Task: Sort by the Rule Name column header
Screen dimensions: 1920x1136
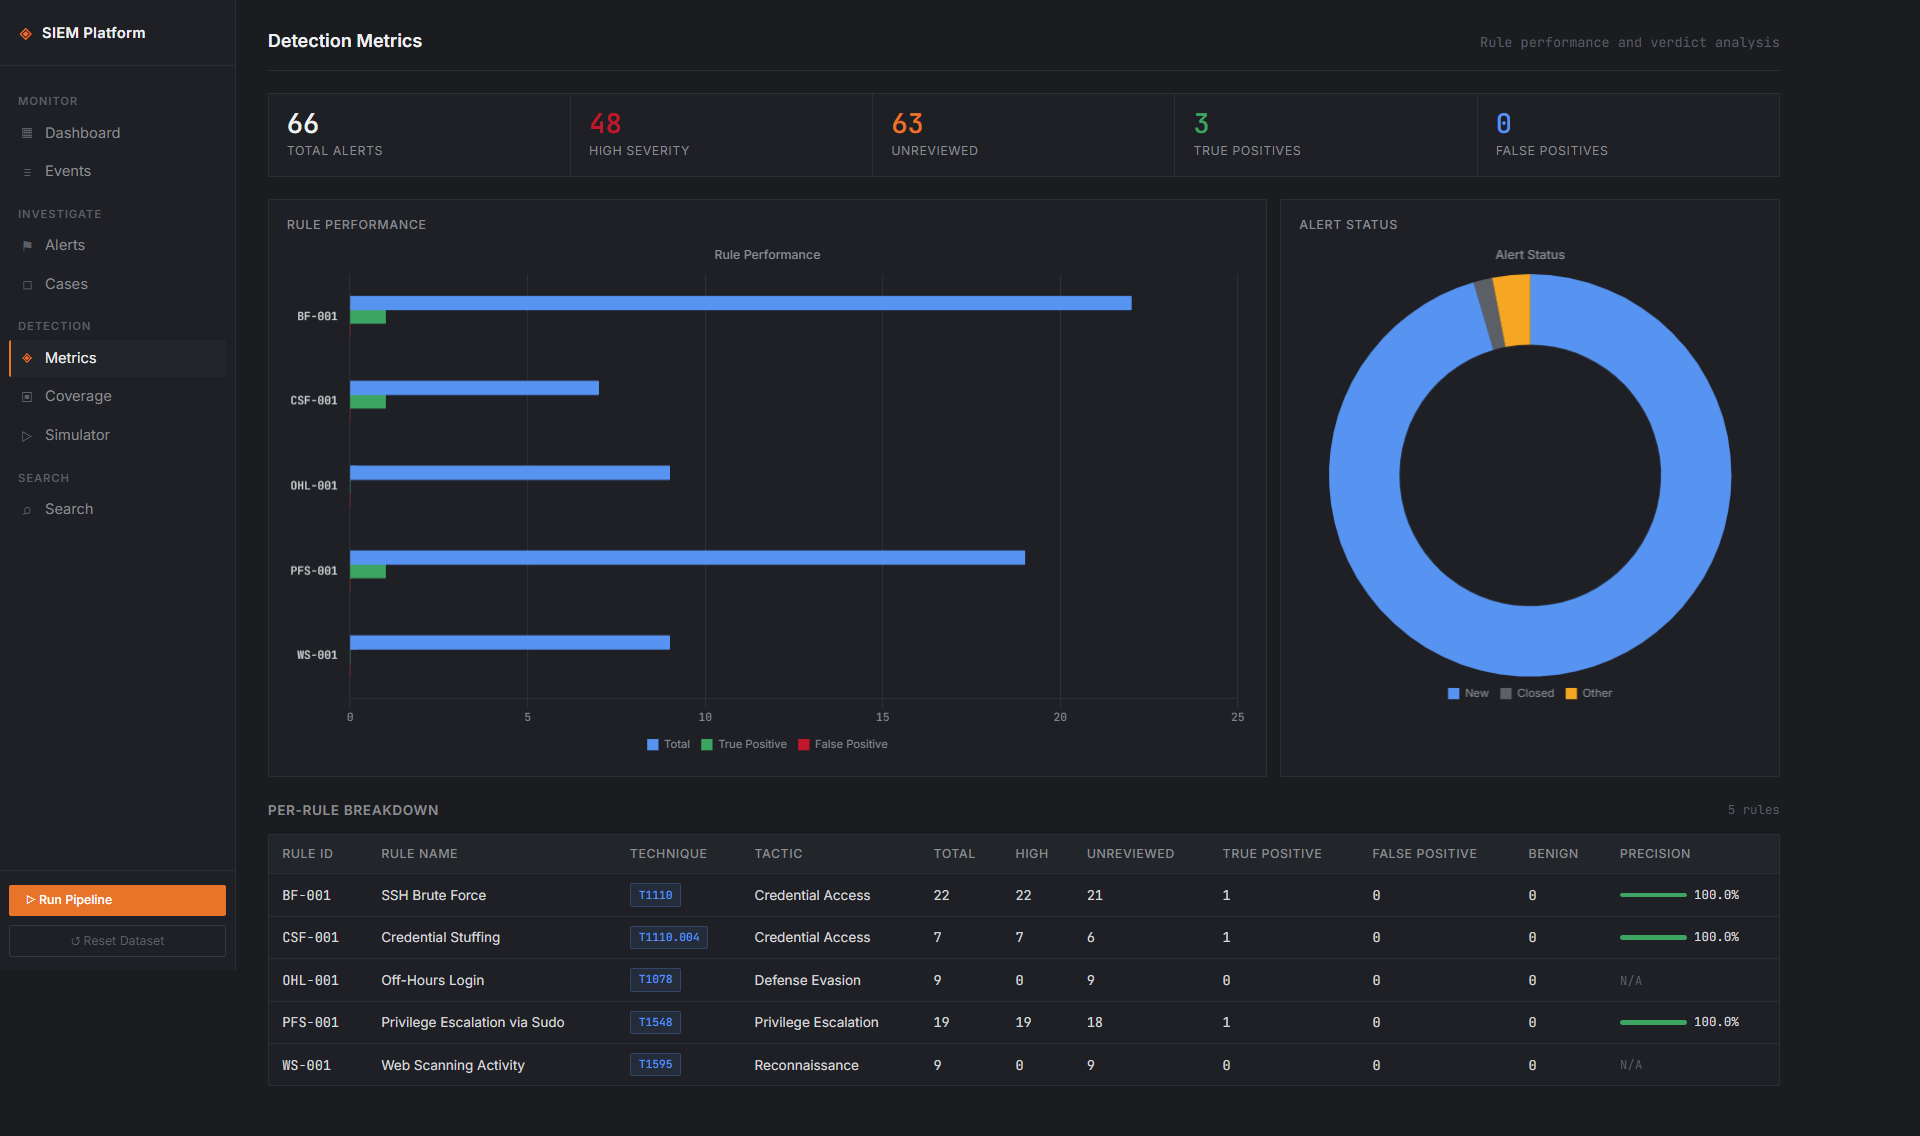Action: [419, 854]
